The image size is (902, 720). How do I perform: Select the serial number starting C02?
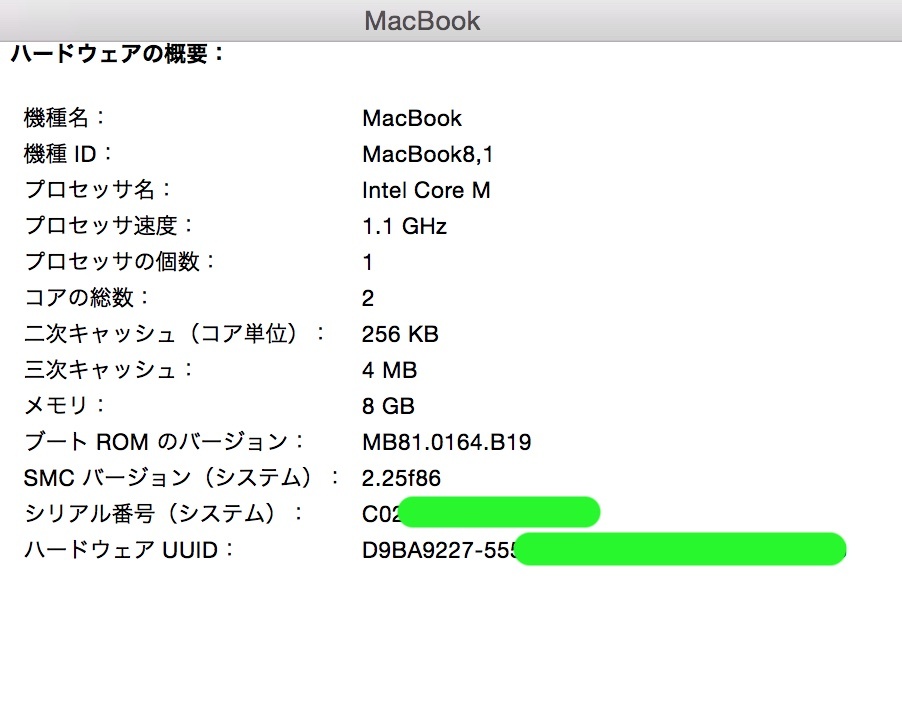tap(481, 512)
